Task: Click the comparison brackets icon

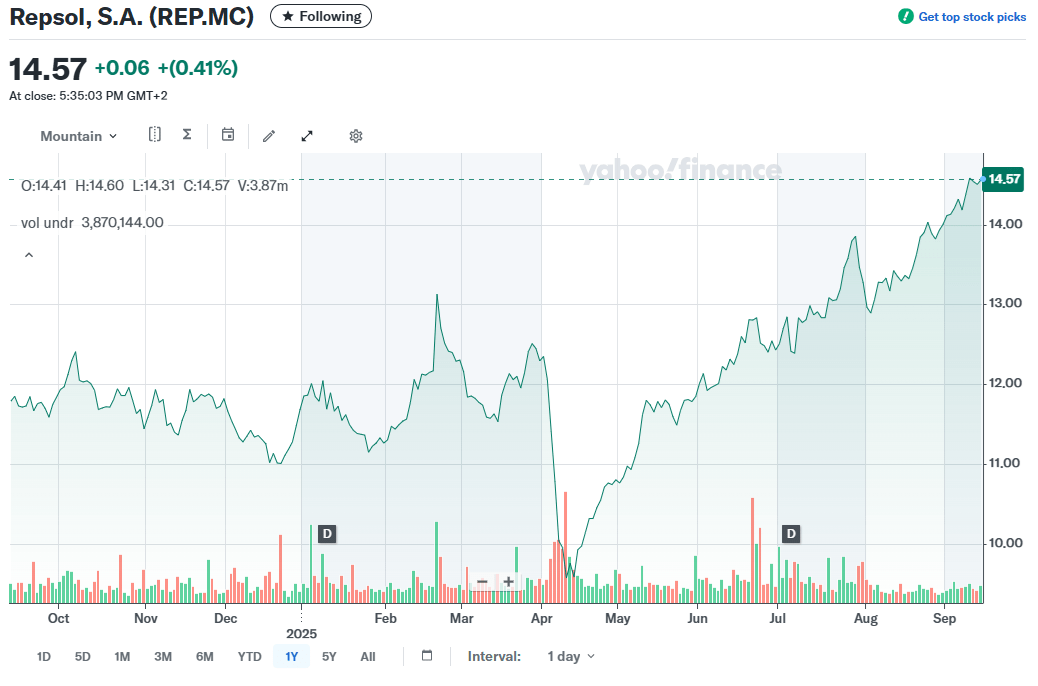Action: pos(154,133)
